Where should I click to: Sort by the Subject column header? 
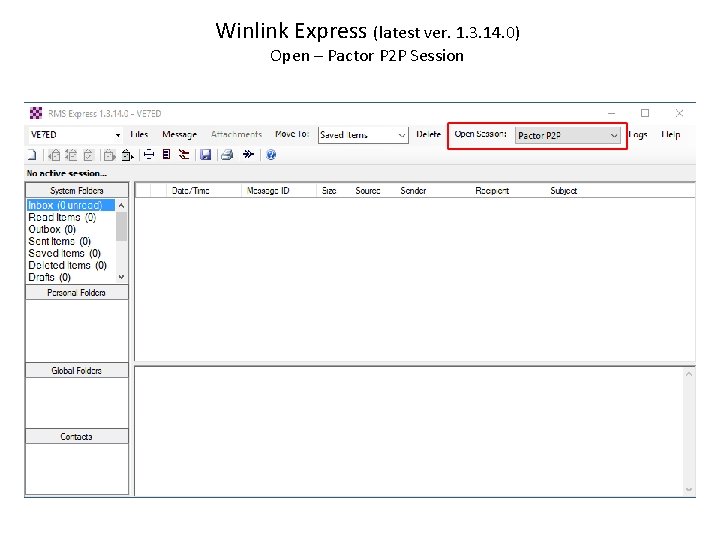point(564,191)
